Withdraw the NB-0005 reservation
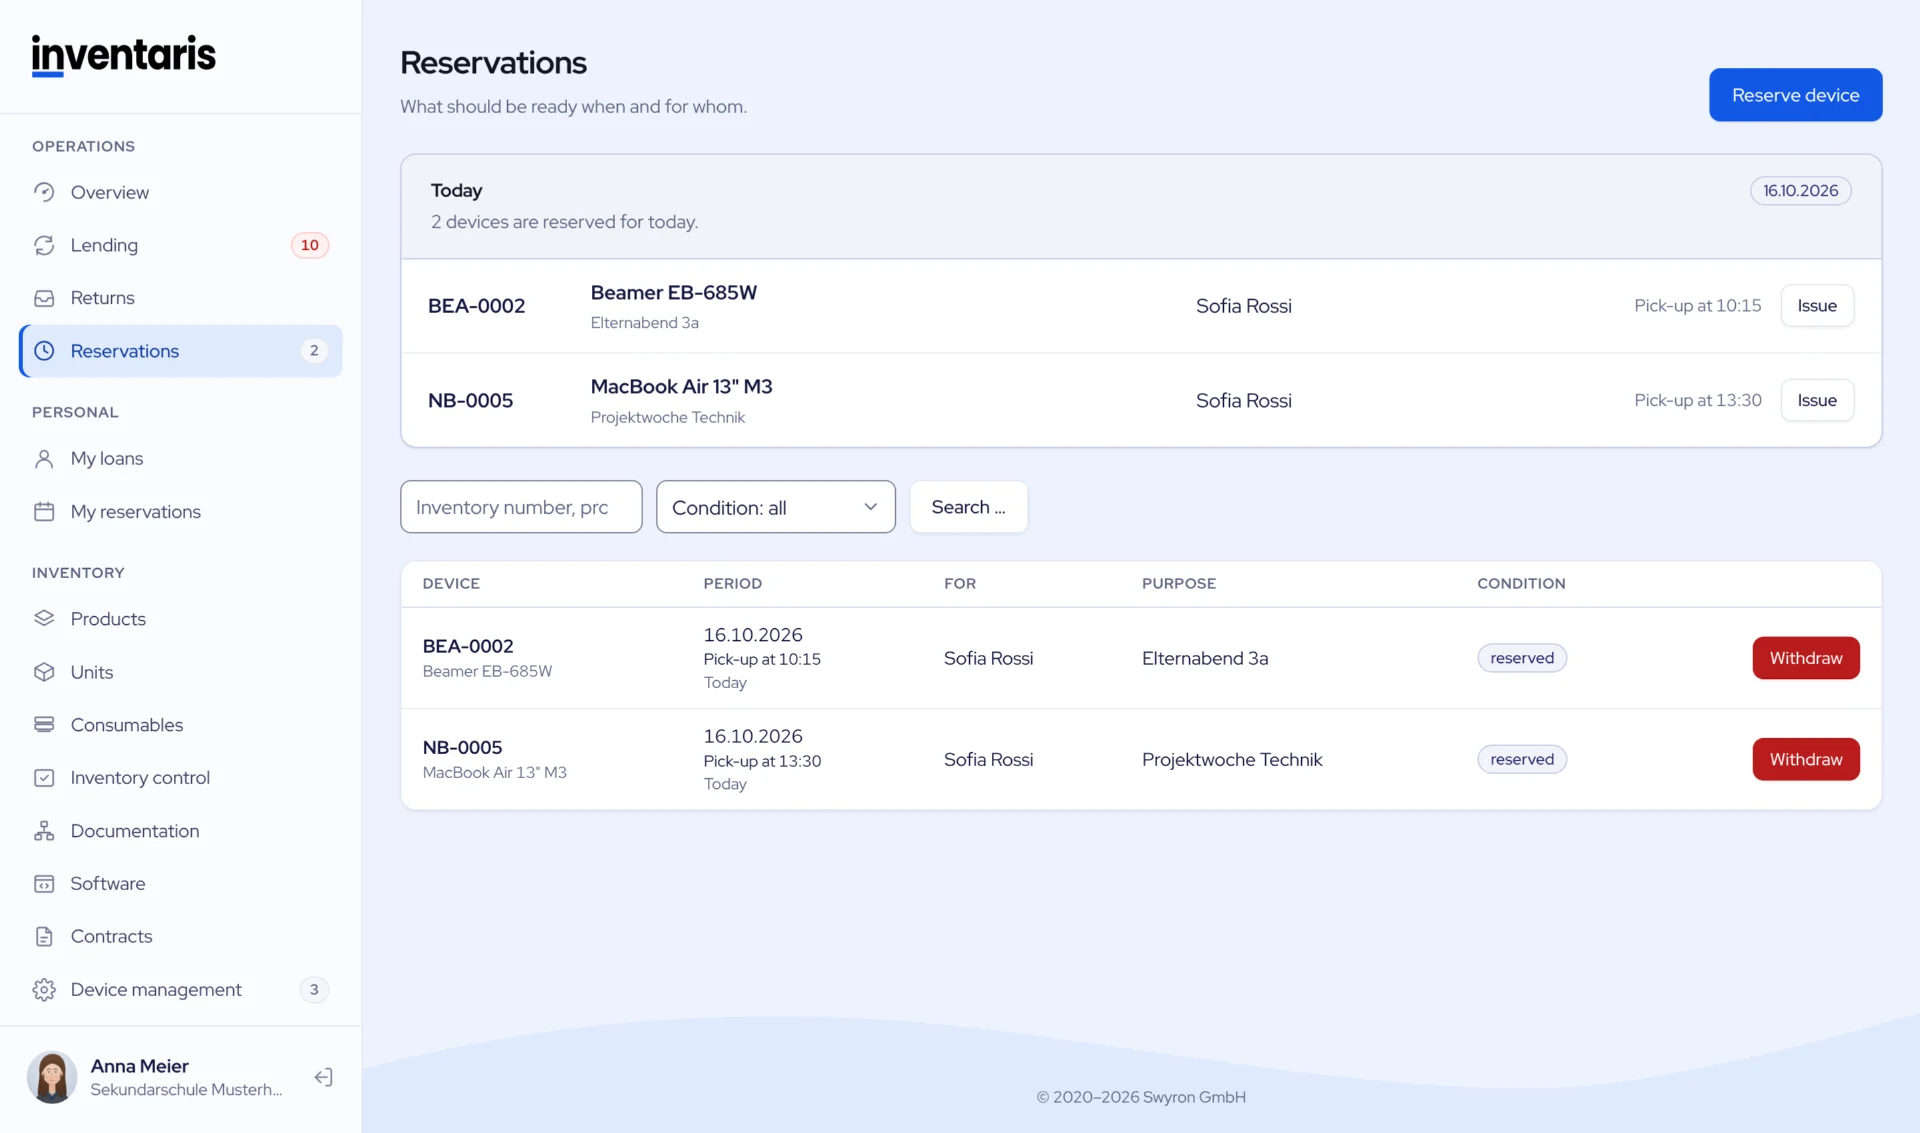This screenshot has height=1133, width=1920. [1805, 759]
